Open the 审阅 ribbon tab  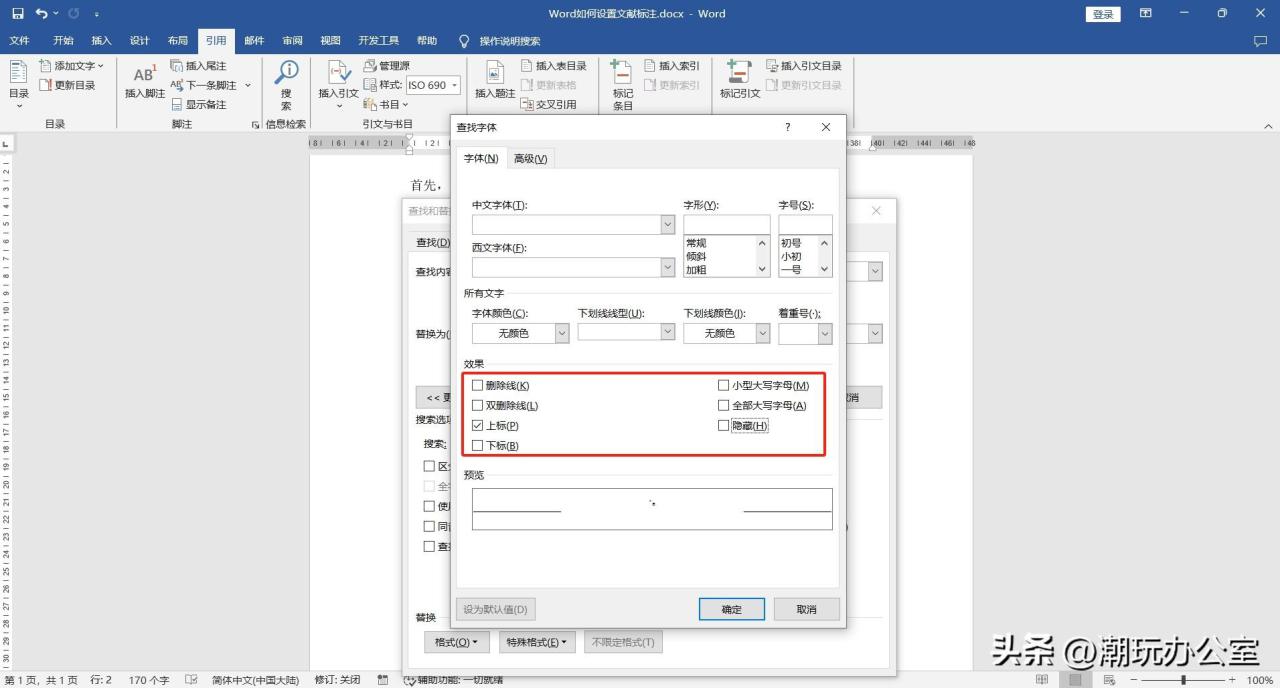(292, 41)
